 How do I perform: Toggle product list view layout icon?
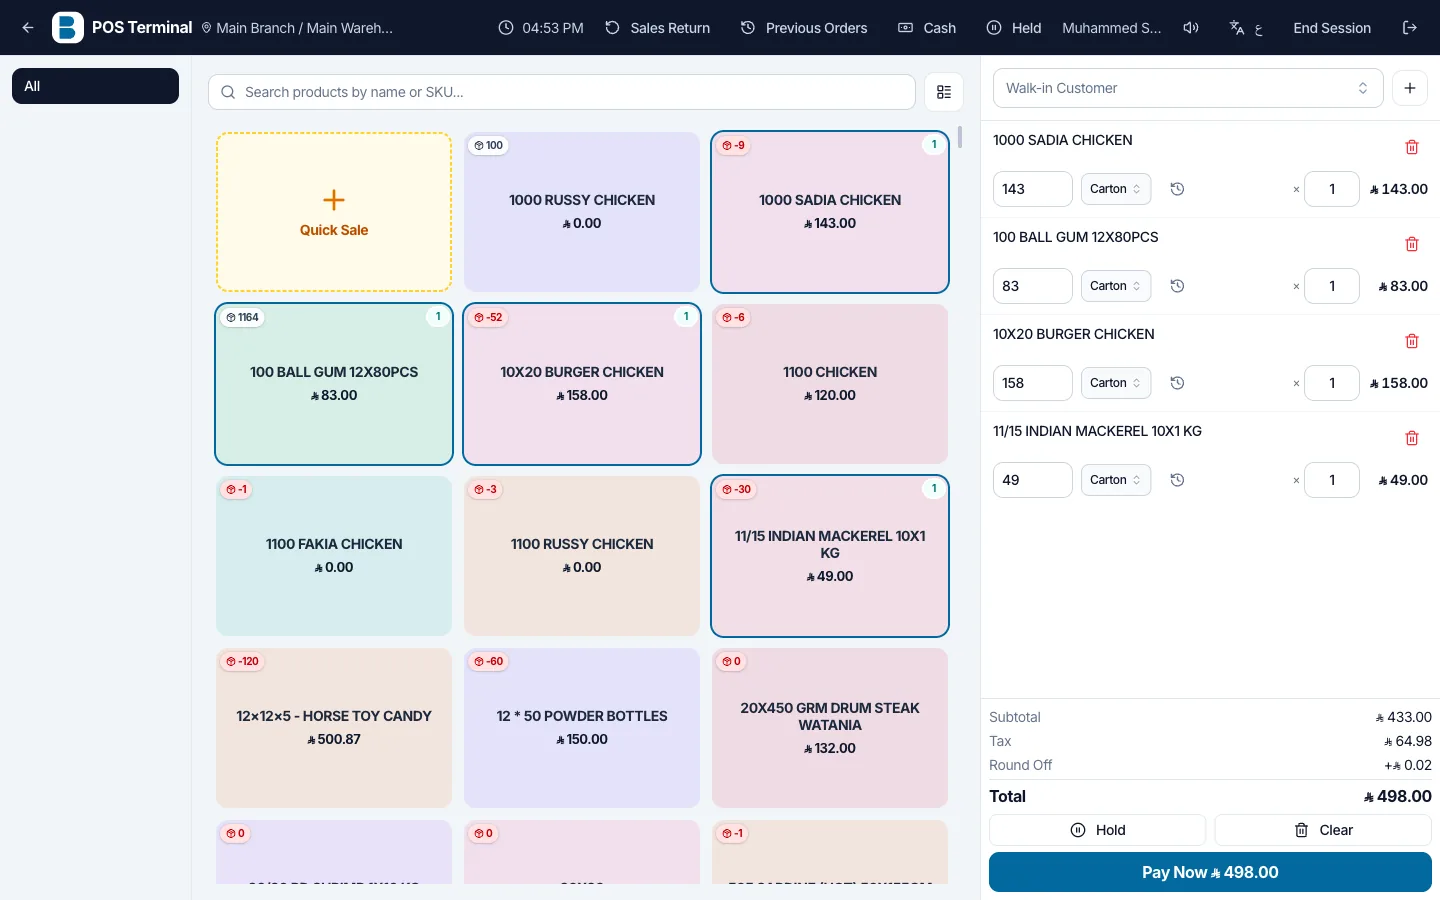pos(944,92)
